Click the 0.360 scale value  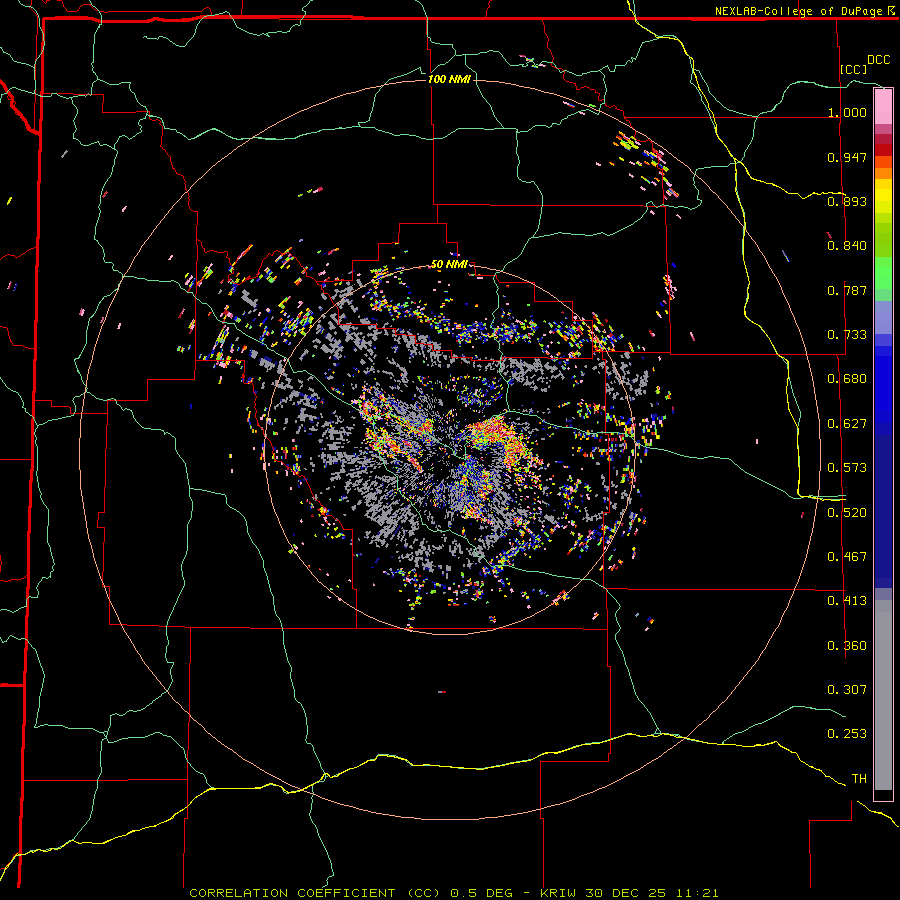(847, 646)
